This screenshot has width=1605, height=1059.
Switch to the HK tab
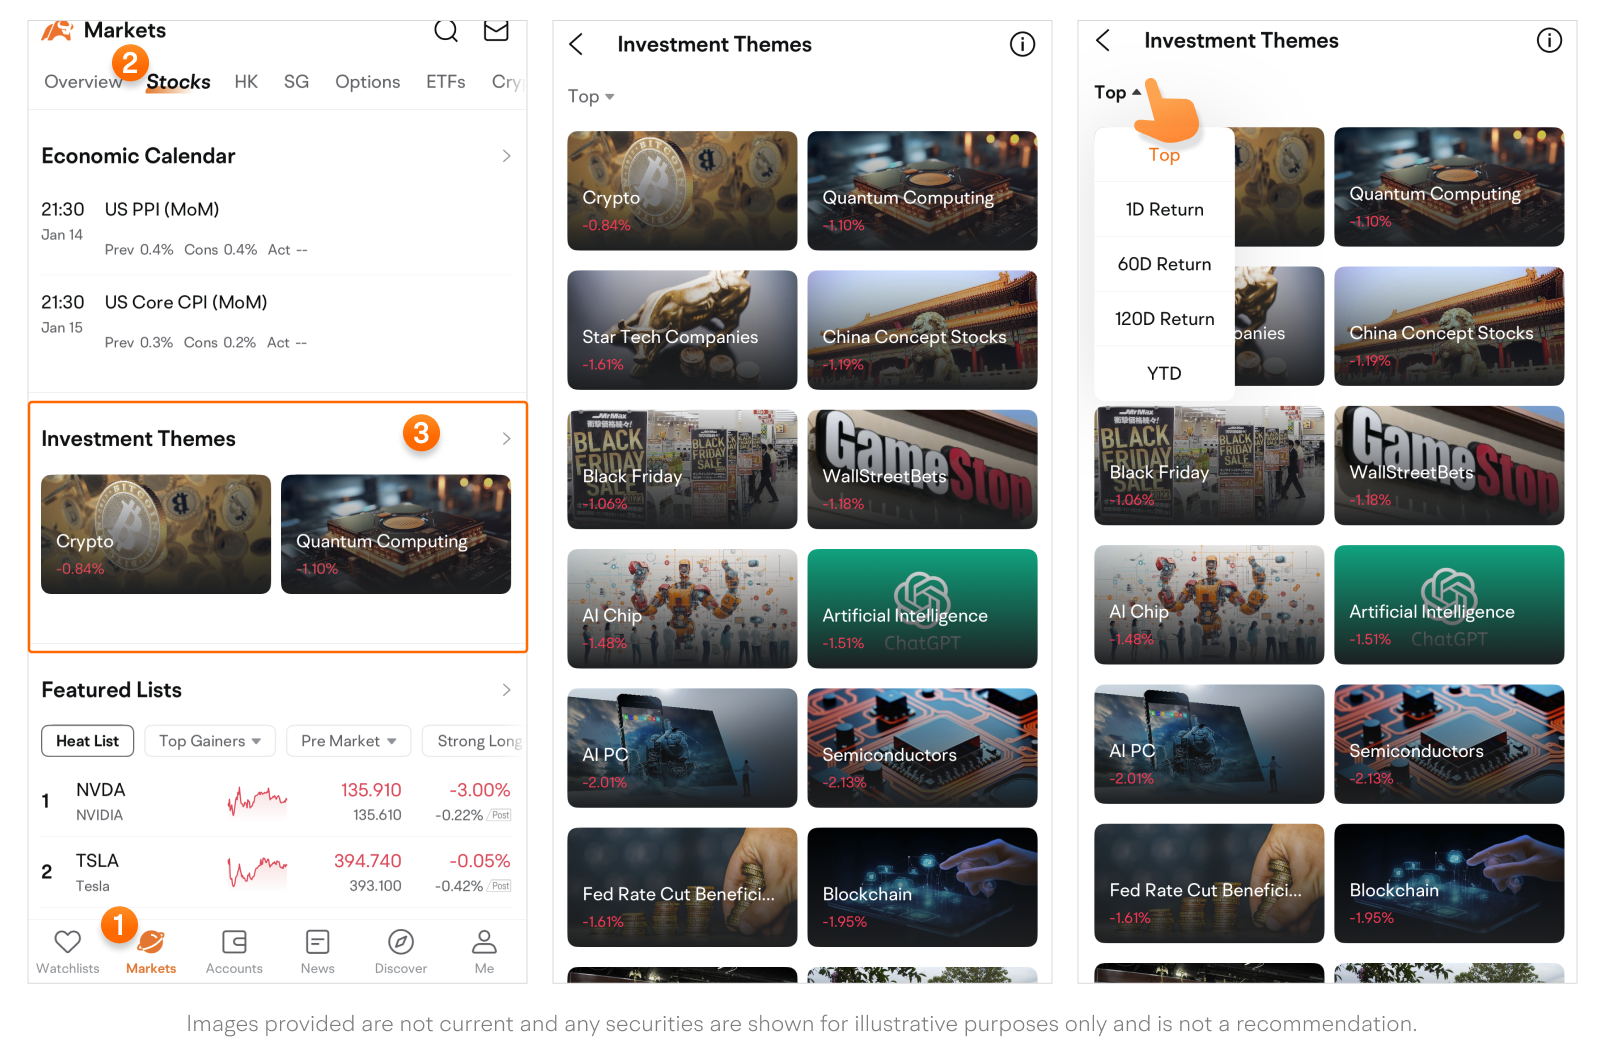[x=246, y=82]
